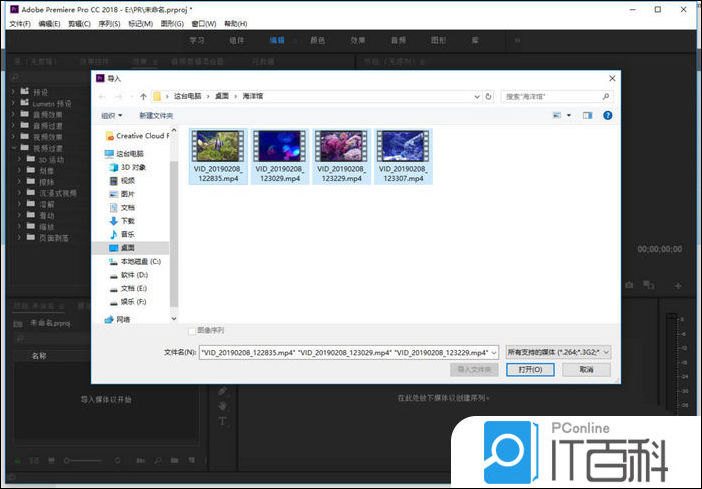Screen dimensions: 702x489
Task: Switch to the 颜色 workspace tab
Action: 317,41
